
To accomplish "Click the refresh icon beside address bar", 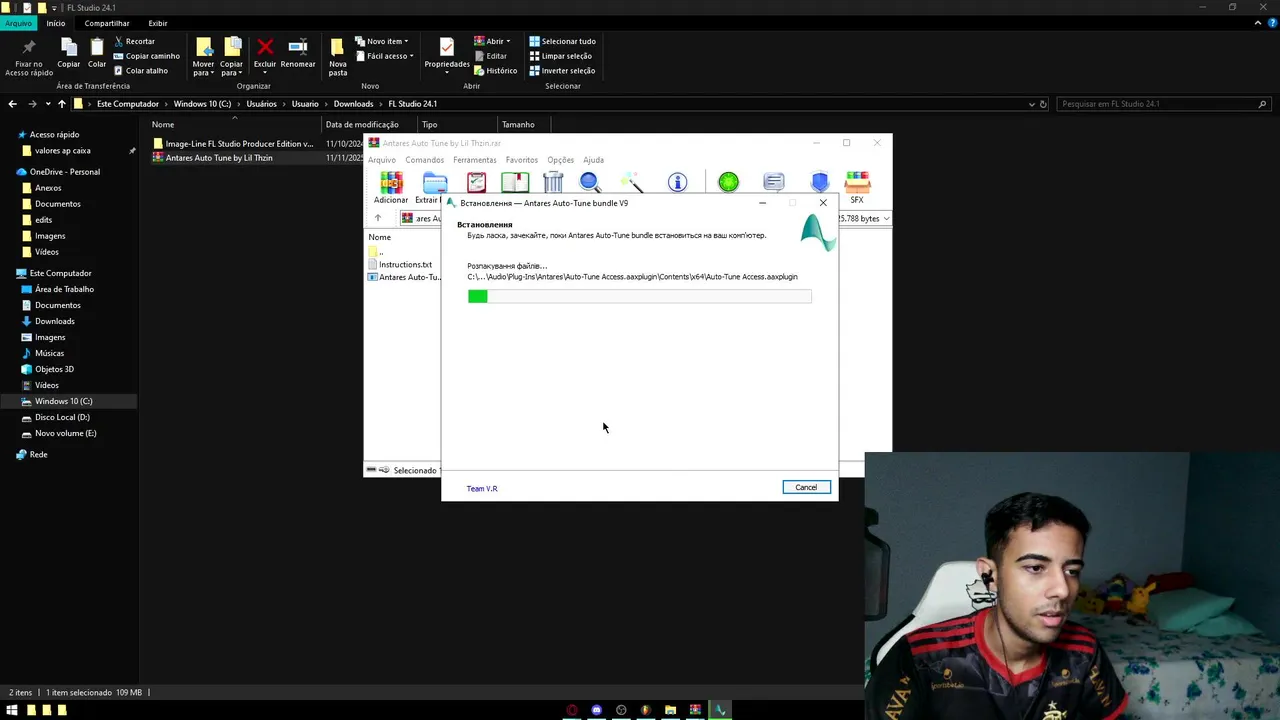I will coord(1043,104).
